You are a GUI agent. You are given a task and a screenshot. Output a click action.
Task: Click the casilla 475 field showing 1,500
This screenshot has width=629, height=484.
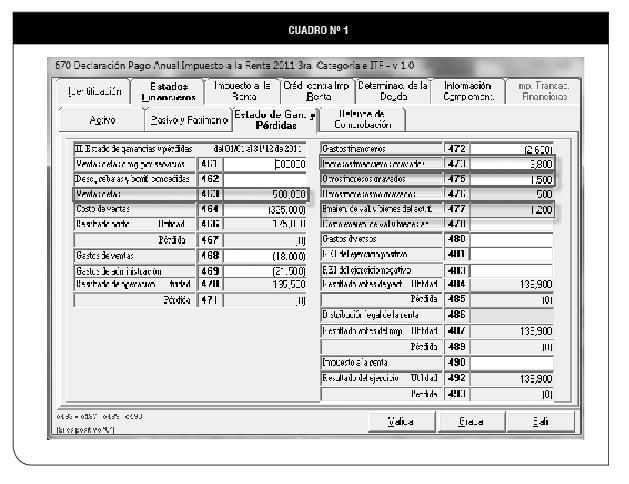[x=511, y=179]
